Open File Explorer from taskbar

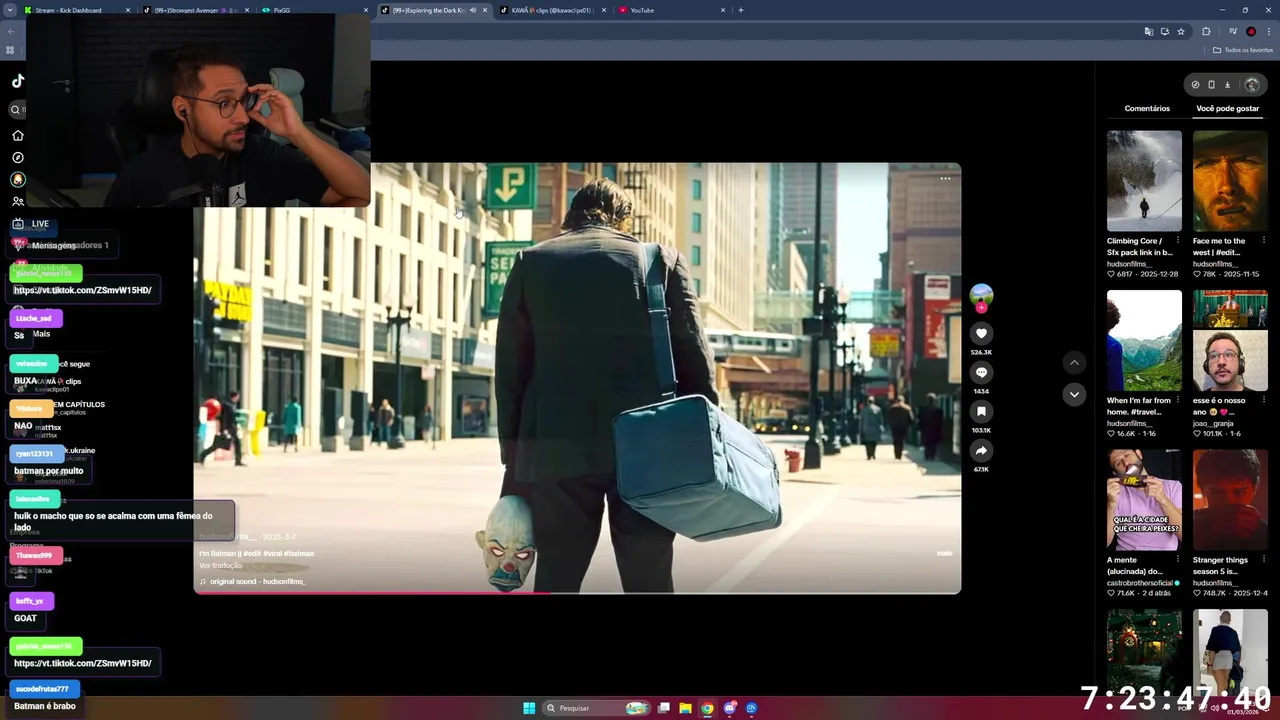pos(685,708)
